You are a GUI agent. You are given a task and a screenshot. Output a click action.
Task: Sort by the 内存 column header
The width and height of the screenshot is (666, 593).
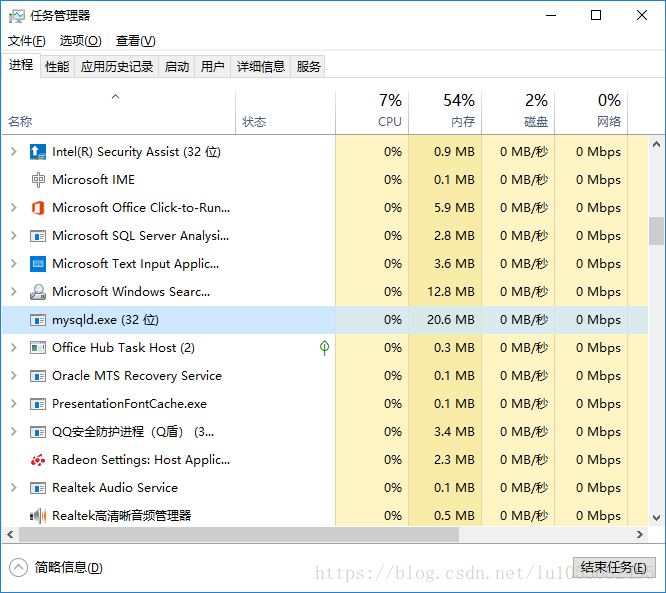click(x=445, y=113)
